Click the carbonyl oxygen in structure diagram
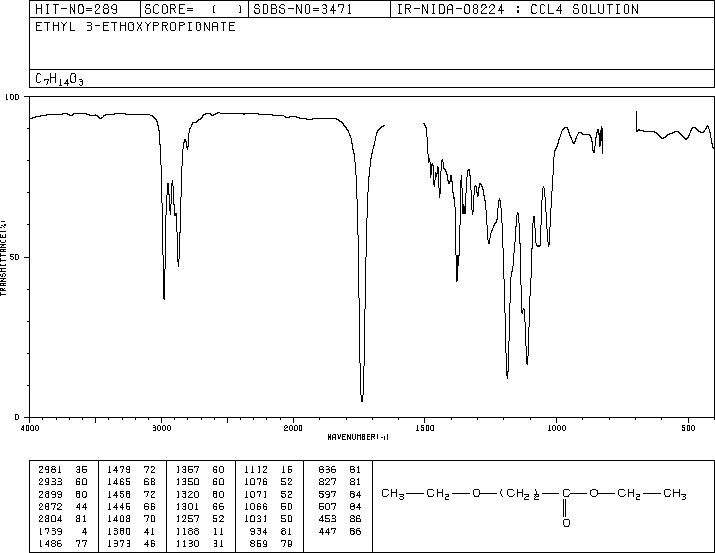The height and width of the screenshot is (553, 715). [x=566, y=523]
